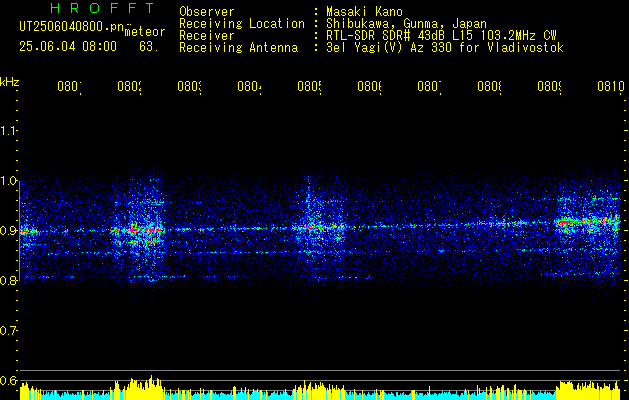Click receiver details RTL-SDR SDR# 43dB line
Image resolution: width=629 pixels, height=400 pixels.
click(x=441, y=36)
